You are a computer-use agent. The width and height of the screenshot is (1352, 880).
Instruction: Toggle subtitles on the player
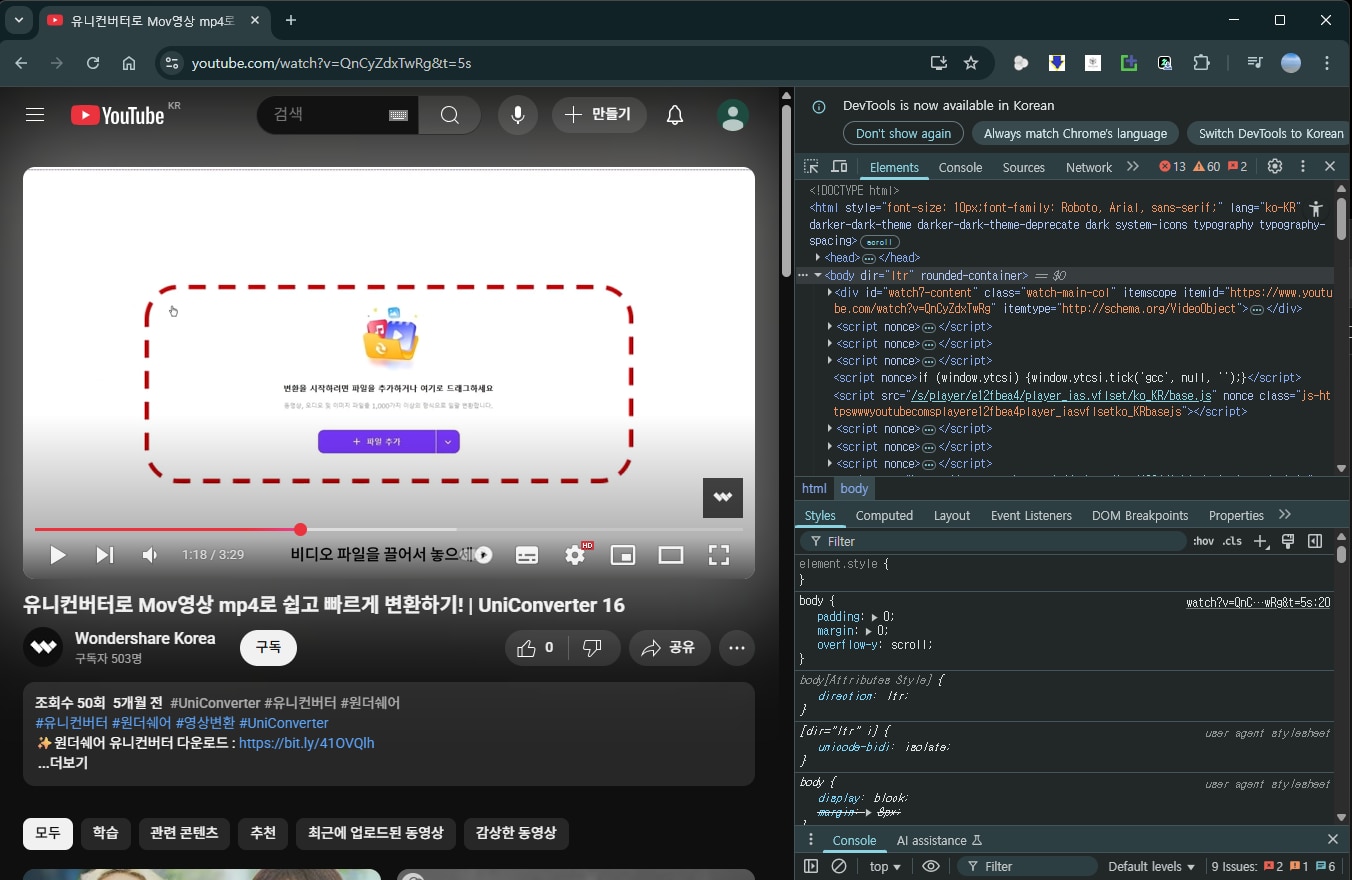pyautogui.click(x=527, y=555)
